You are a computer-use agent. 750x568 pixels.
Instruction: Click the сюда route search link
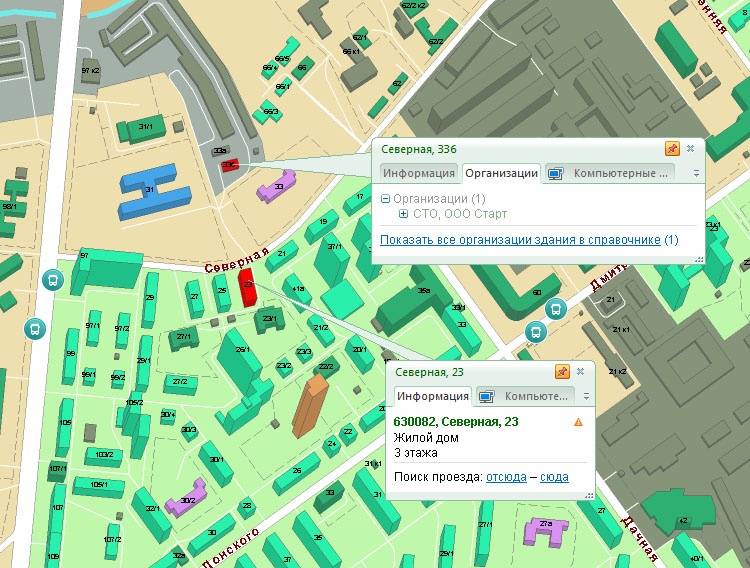click(x=554, y=477)
